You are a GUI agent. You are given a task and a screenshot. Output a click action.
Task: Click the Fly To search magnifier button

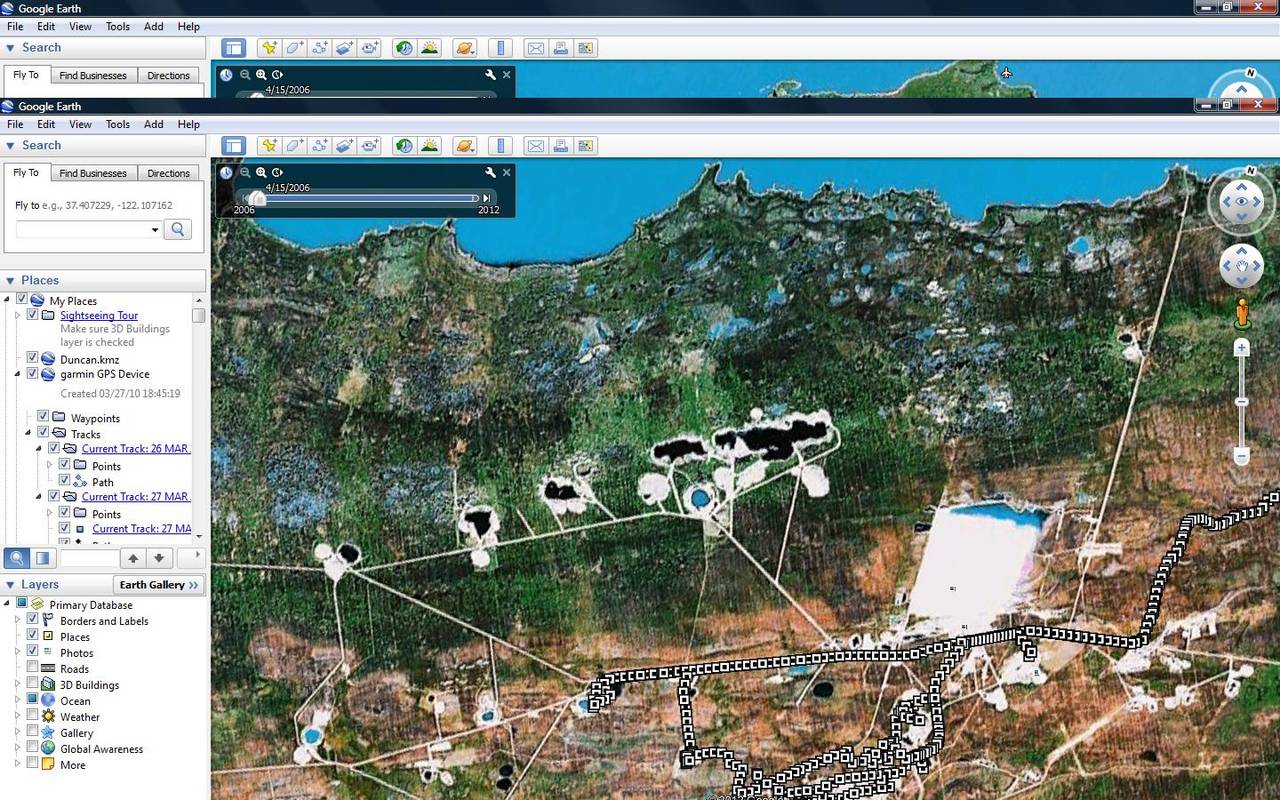coord(177,229)
